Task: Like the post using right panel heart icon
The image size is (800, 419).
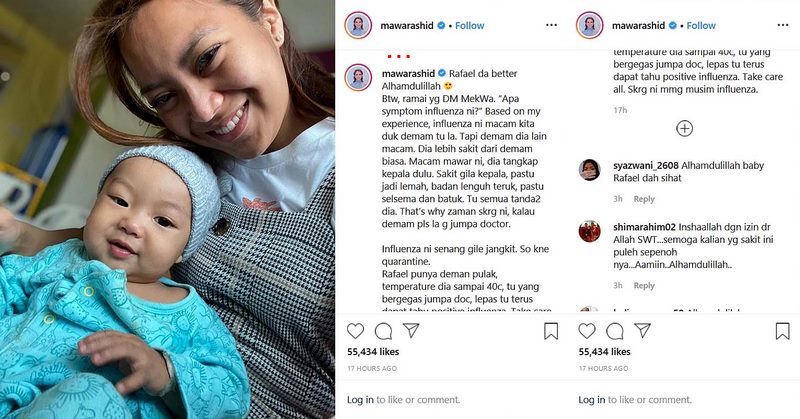Action: pos(587,332)
